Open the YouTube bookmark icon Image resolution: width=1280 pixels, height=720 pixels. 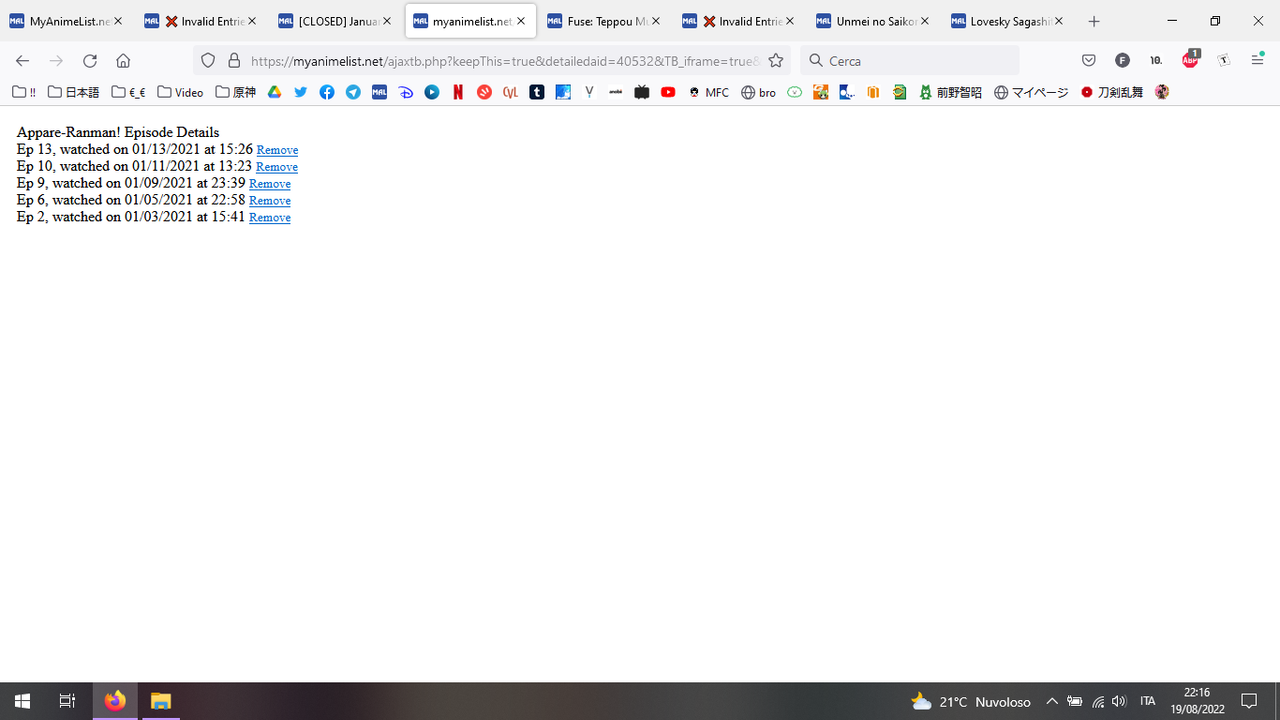point(668,92)
